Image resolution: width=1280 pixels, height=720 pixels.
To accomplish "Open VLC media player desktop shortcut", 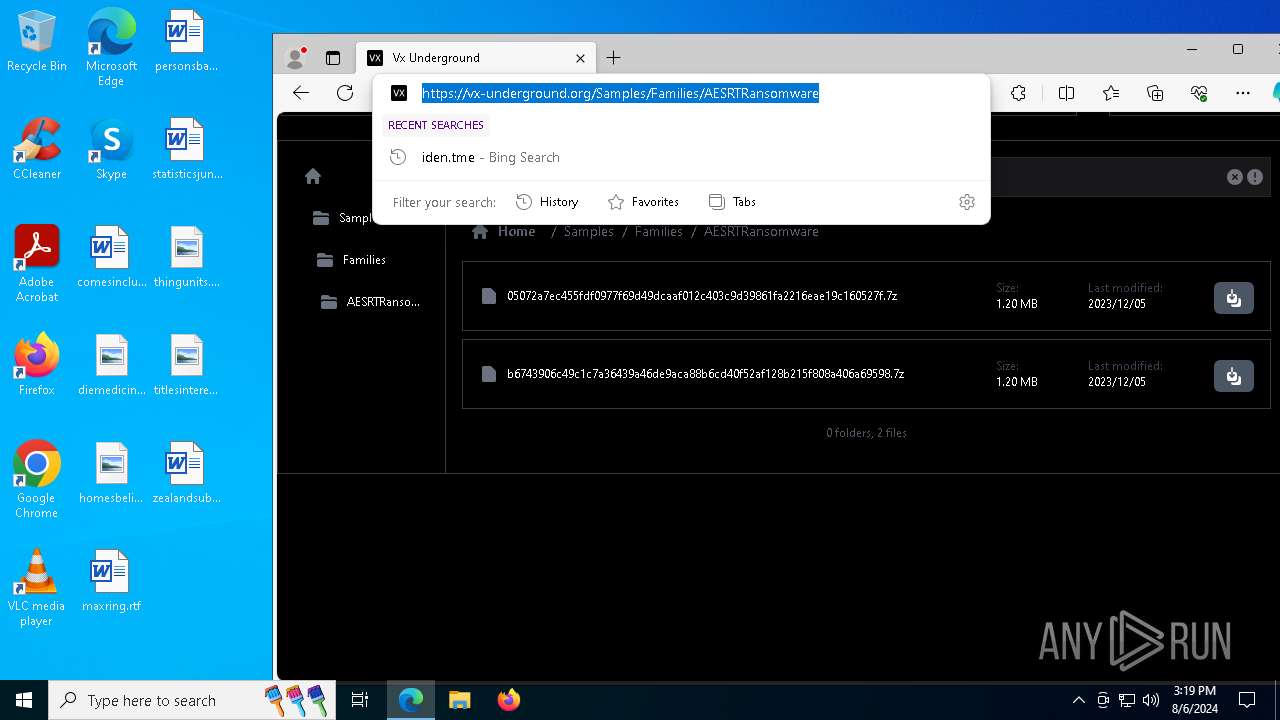I will (37, 587).
